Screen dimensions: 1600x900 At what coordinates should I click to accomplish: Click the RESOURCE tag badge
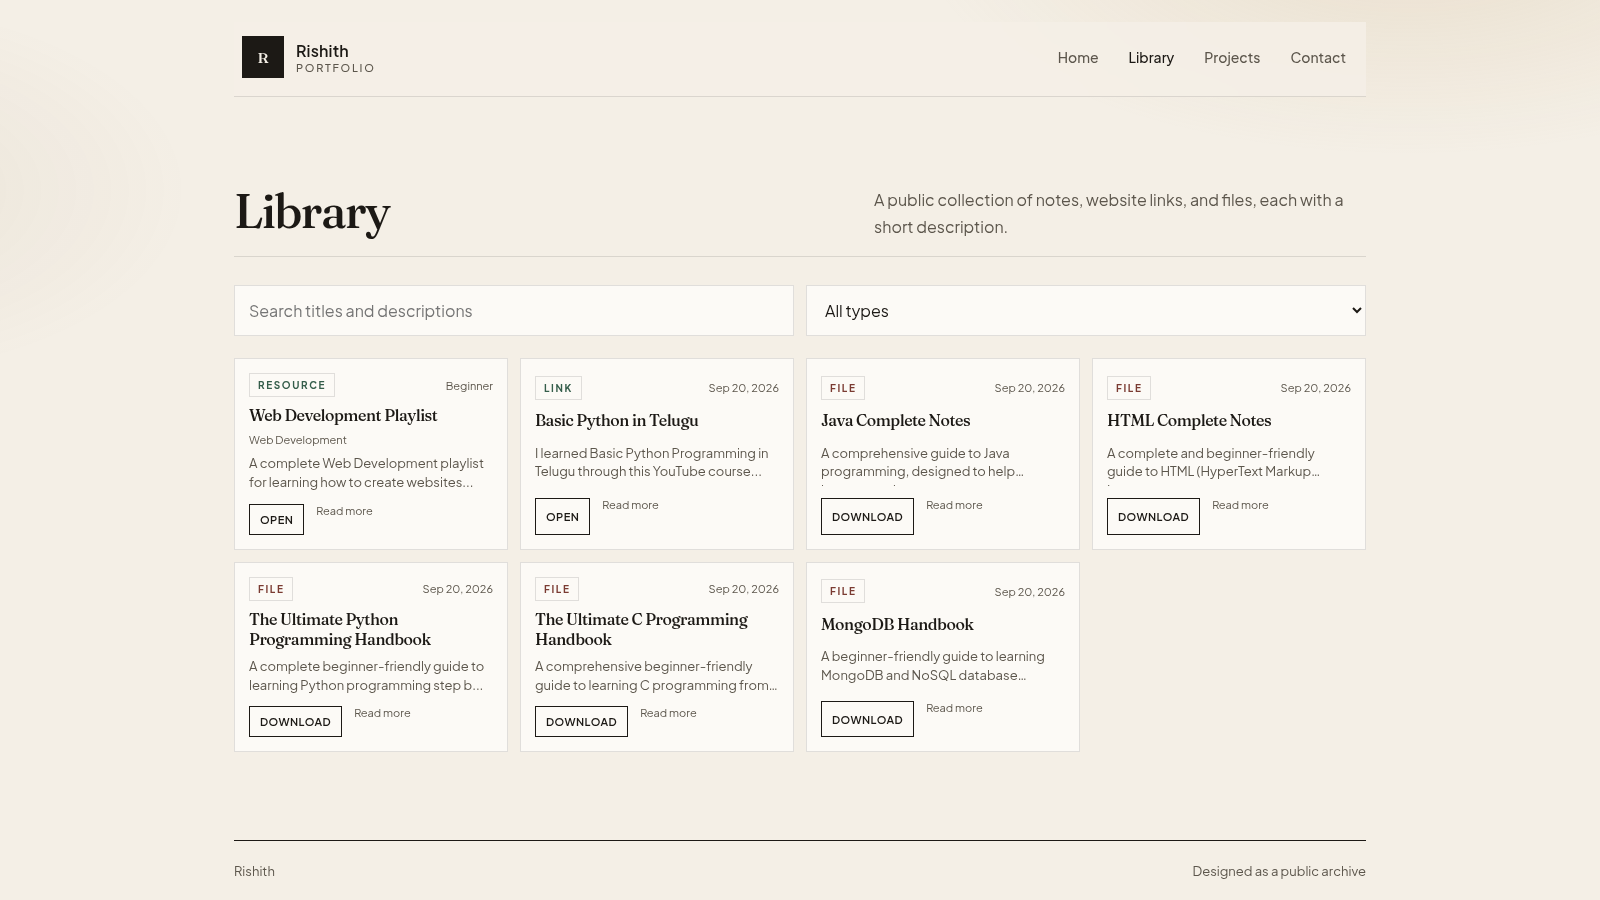point(292,385)
